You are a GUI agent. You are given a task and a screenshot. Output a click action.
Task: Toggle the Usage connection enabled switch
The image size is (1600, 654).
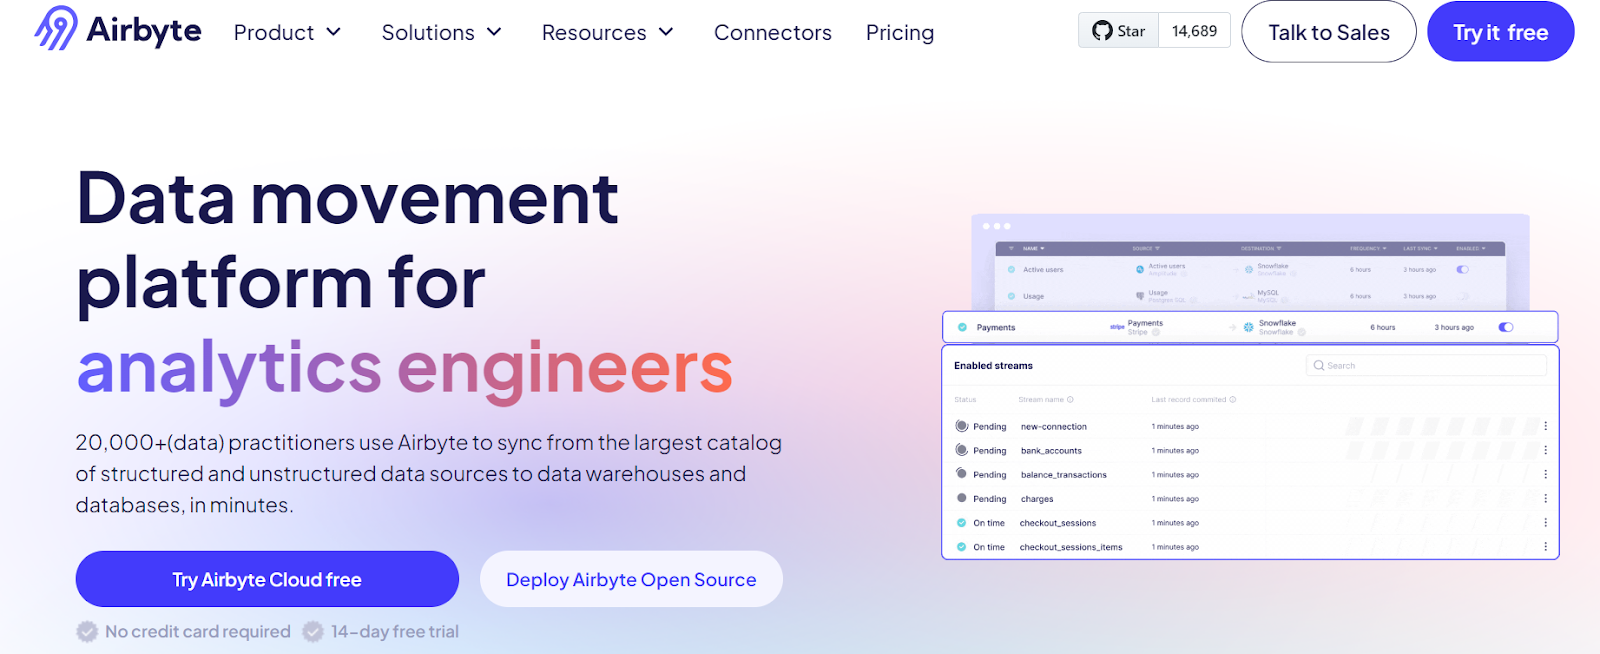(1463, 296)
